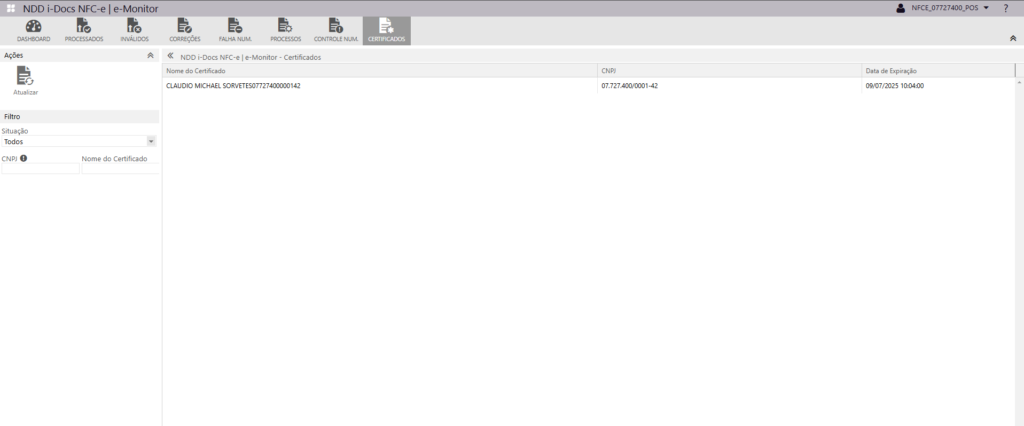Open the Controle Num. section
Image resolution: width=1024 pixels, height=426 pixels.
(x=336, y=29)
